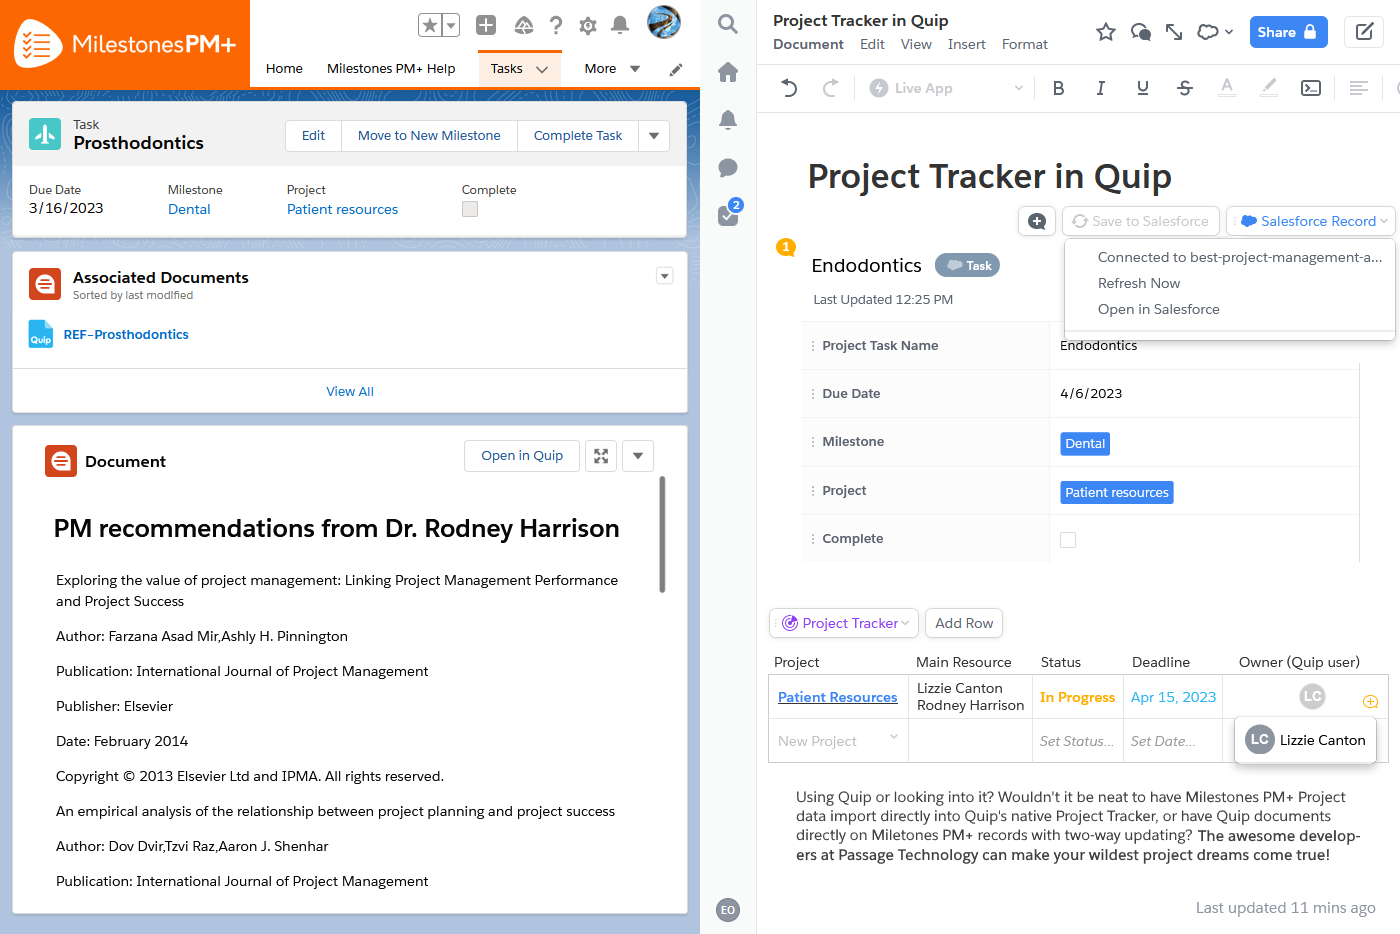Click the compose new document icon
Viewport: 1400px width, 934px height.
coord(1364,32)
